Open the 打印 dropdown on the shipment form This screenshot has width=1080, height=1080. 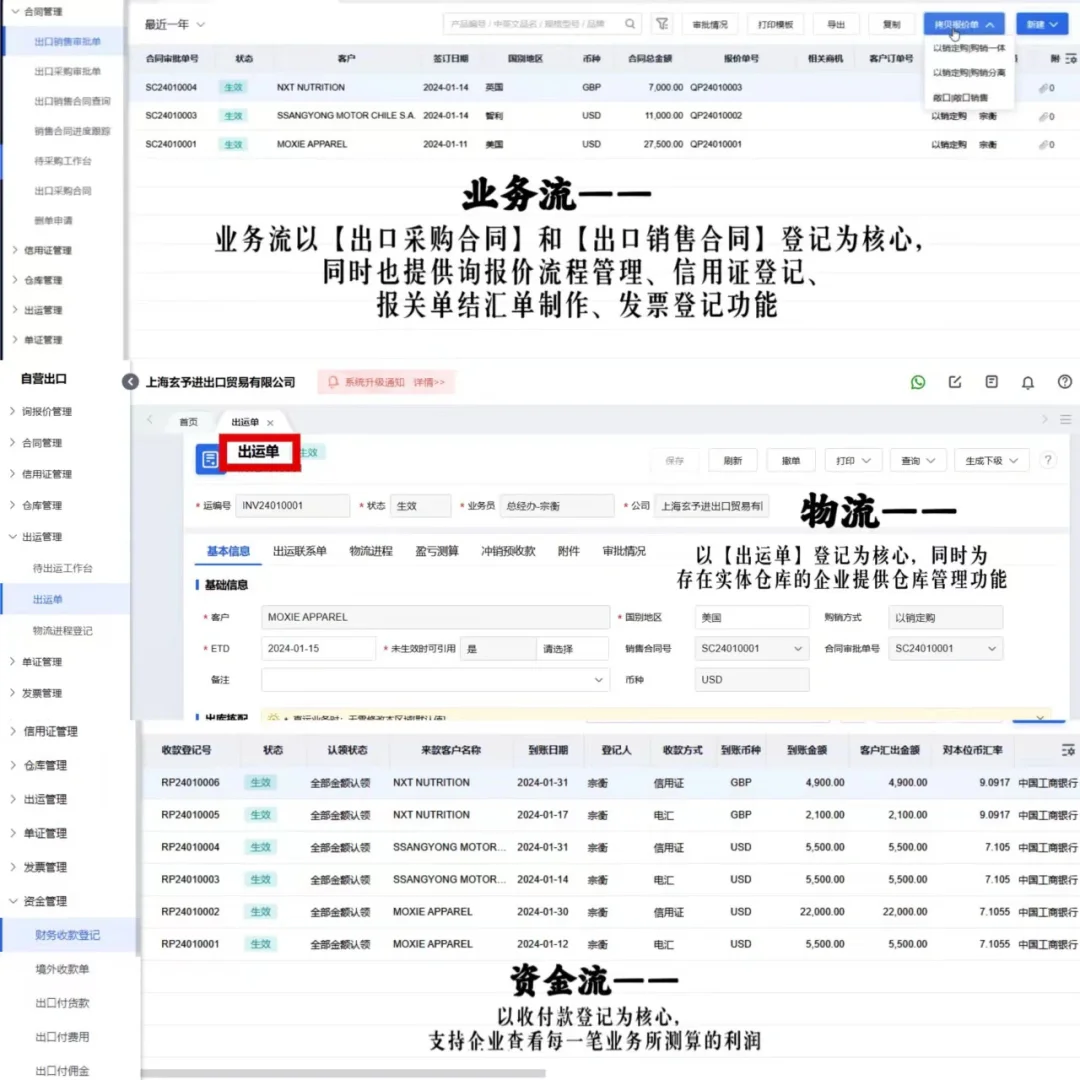[853, 459]
